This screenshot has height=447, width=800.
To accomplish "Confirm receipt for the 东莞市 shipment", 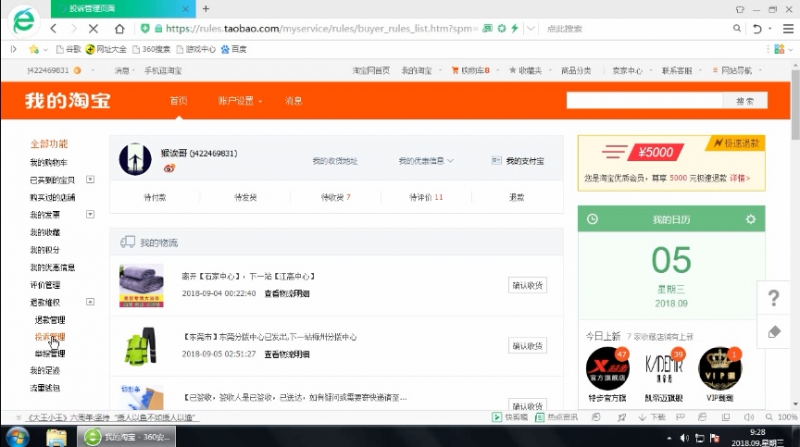I will 528,346.
